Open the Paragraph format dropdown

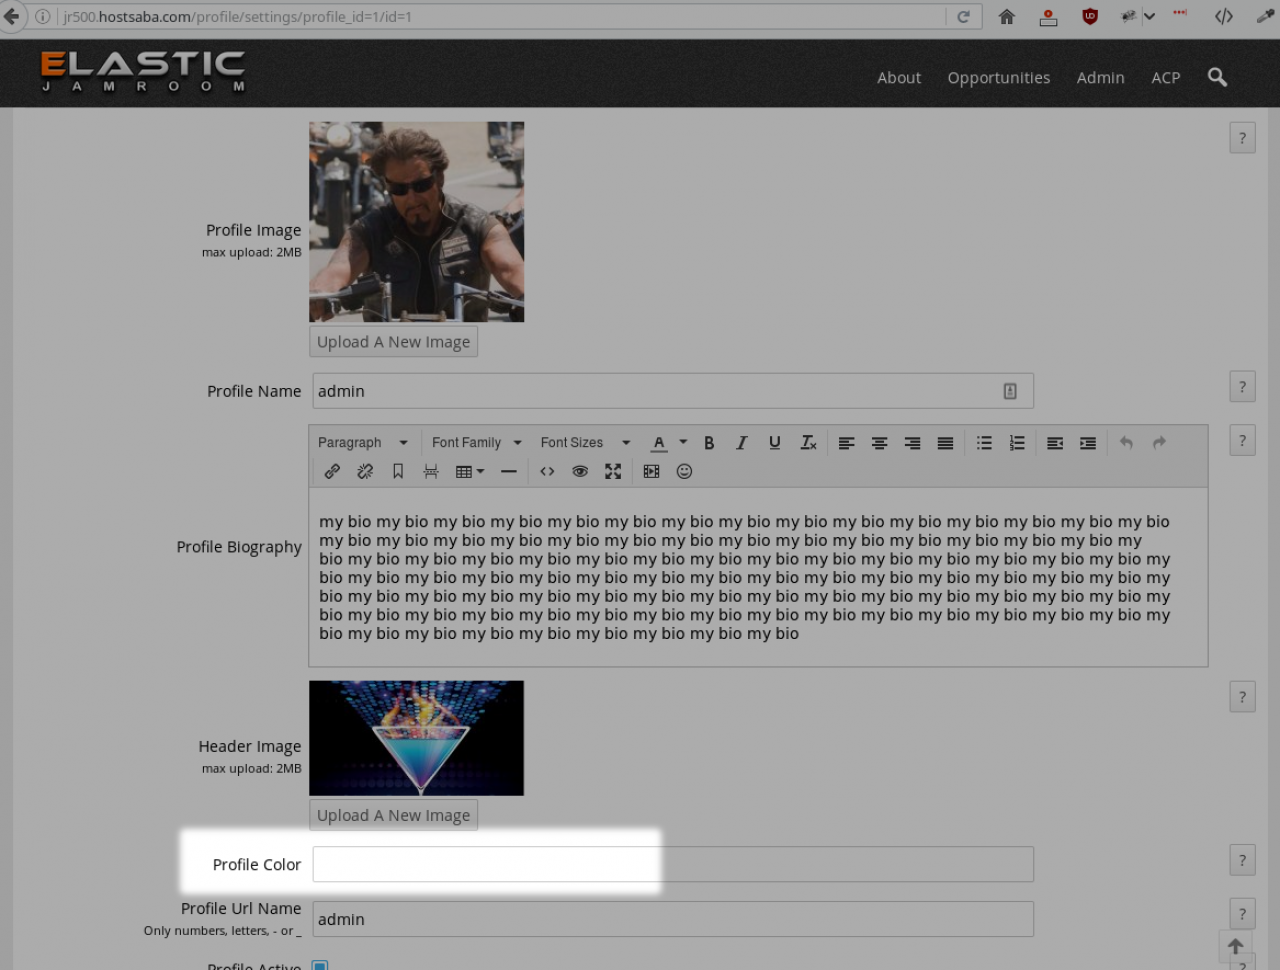click(x=362, y=443)
